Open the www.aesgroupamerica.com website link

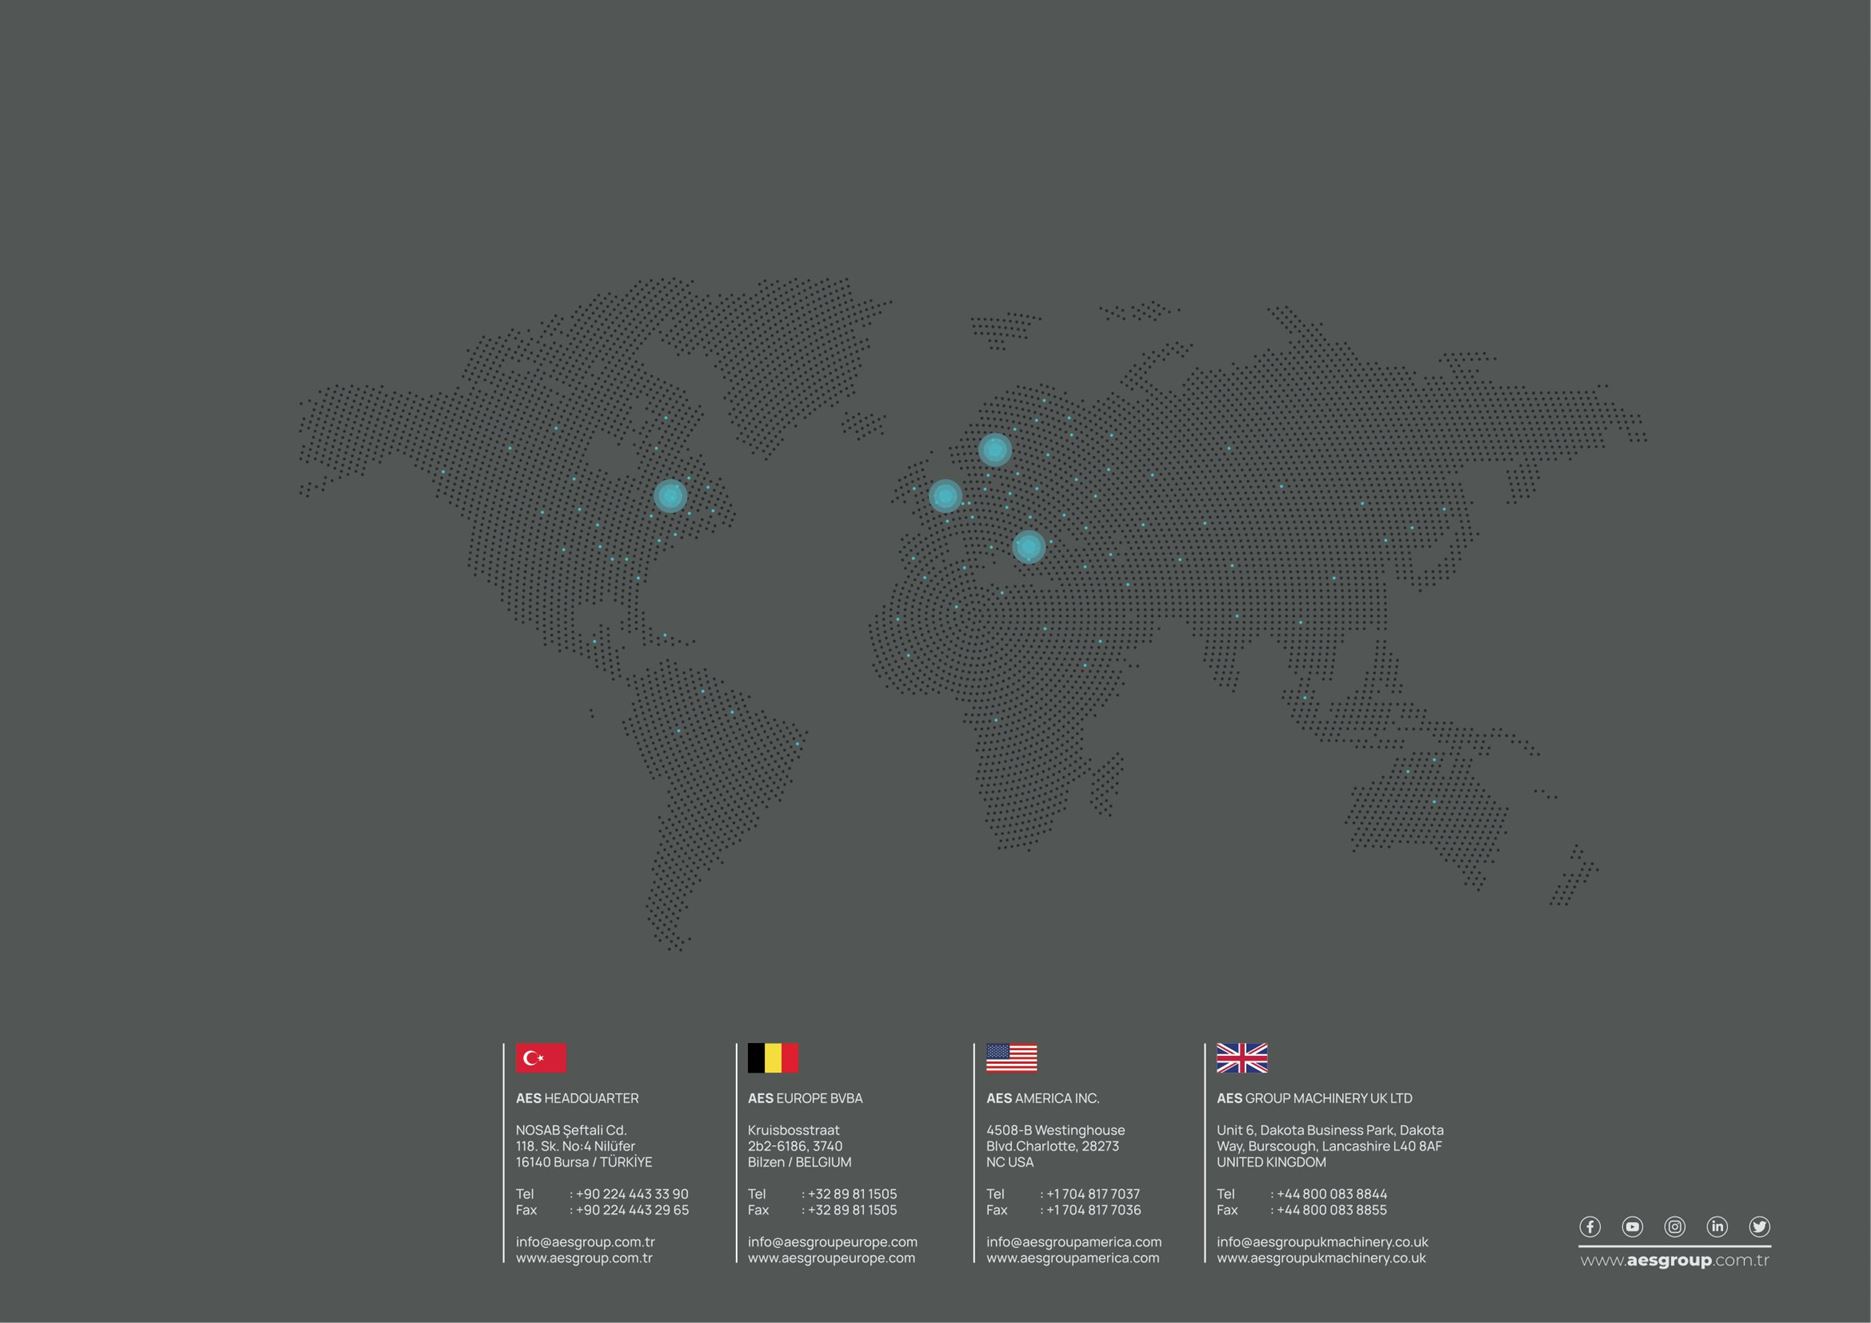(x=1072, y=1258)
